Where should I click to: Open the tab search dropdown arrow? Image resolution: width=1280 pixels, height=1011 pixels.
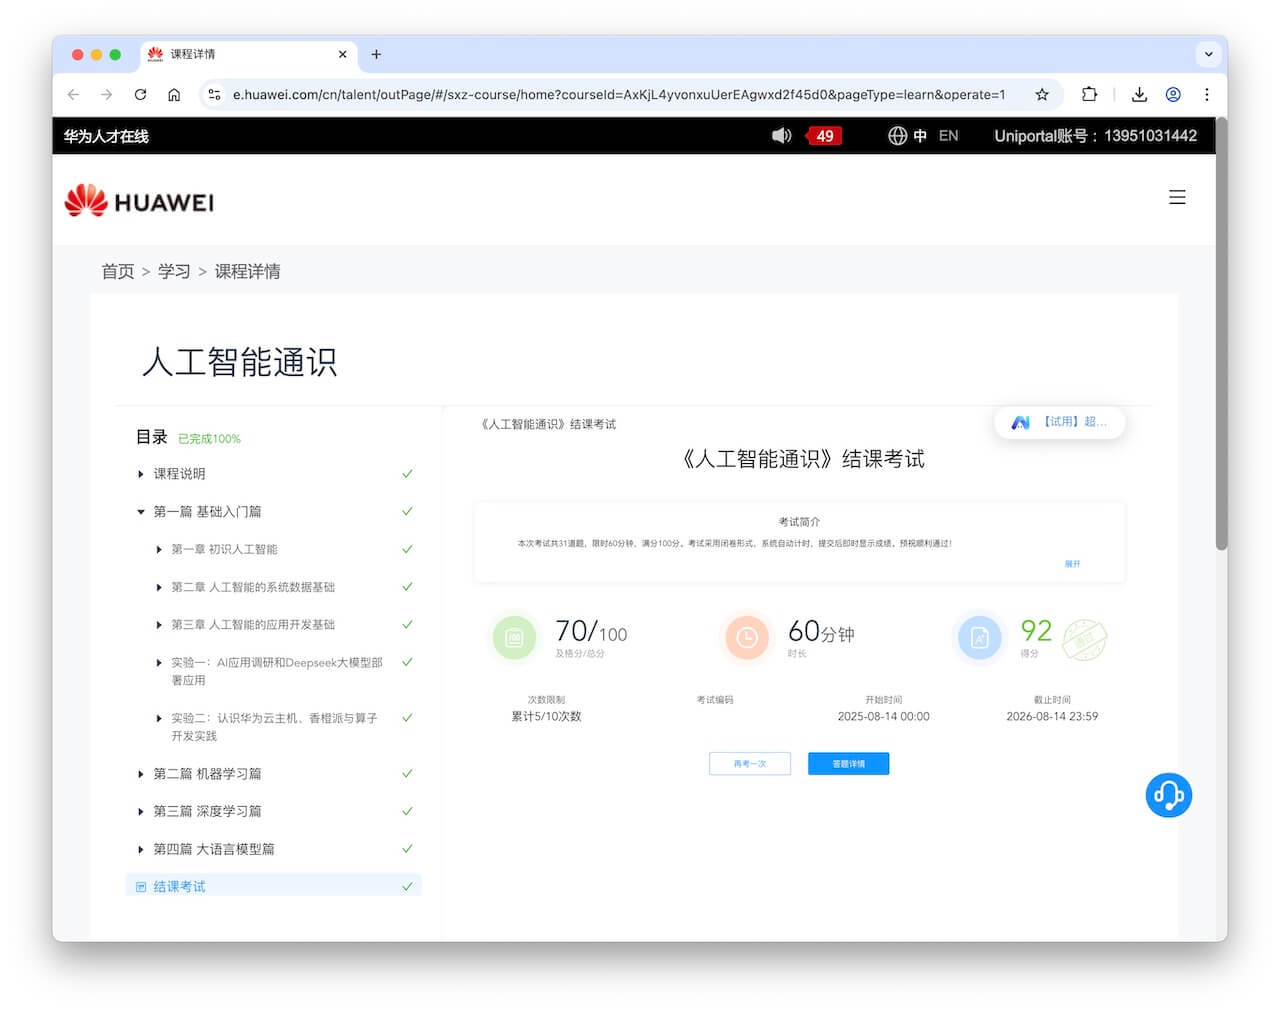point(1208,54)
